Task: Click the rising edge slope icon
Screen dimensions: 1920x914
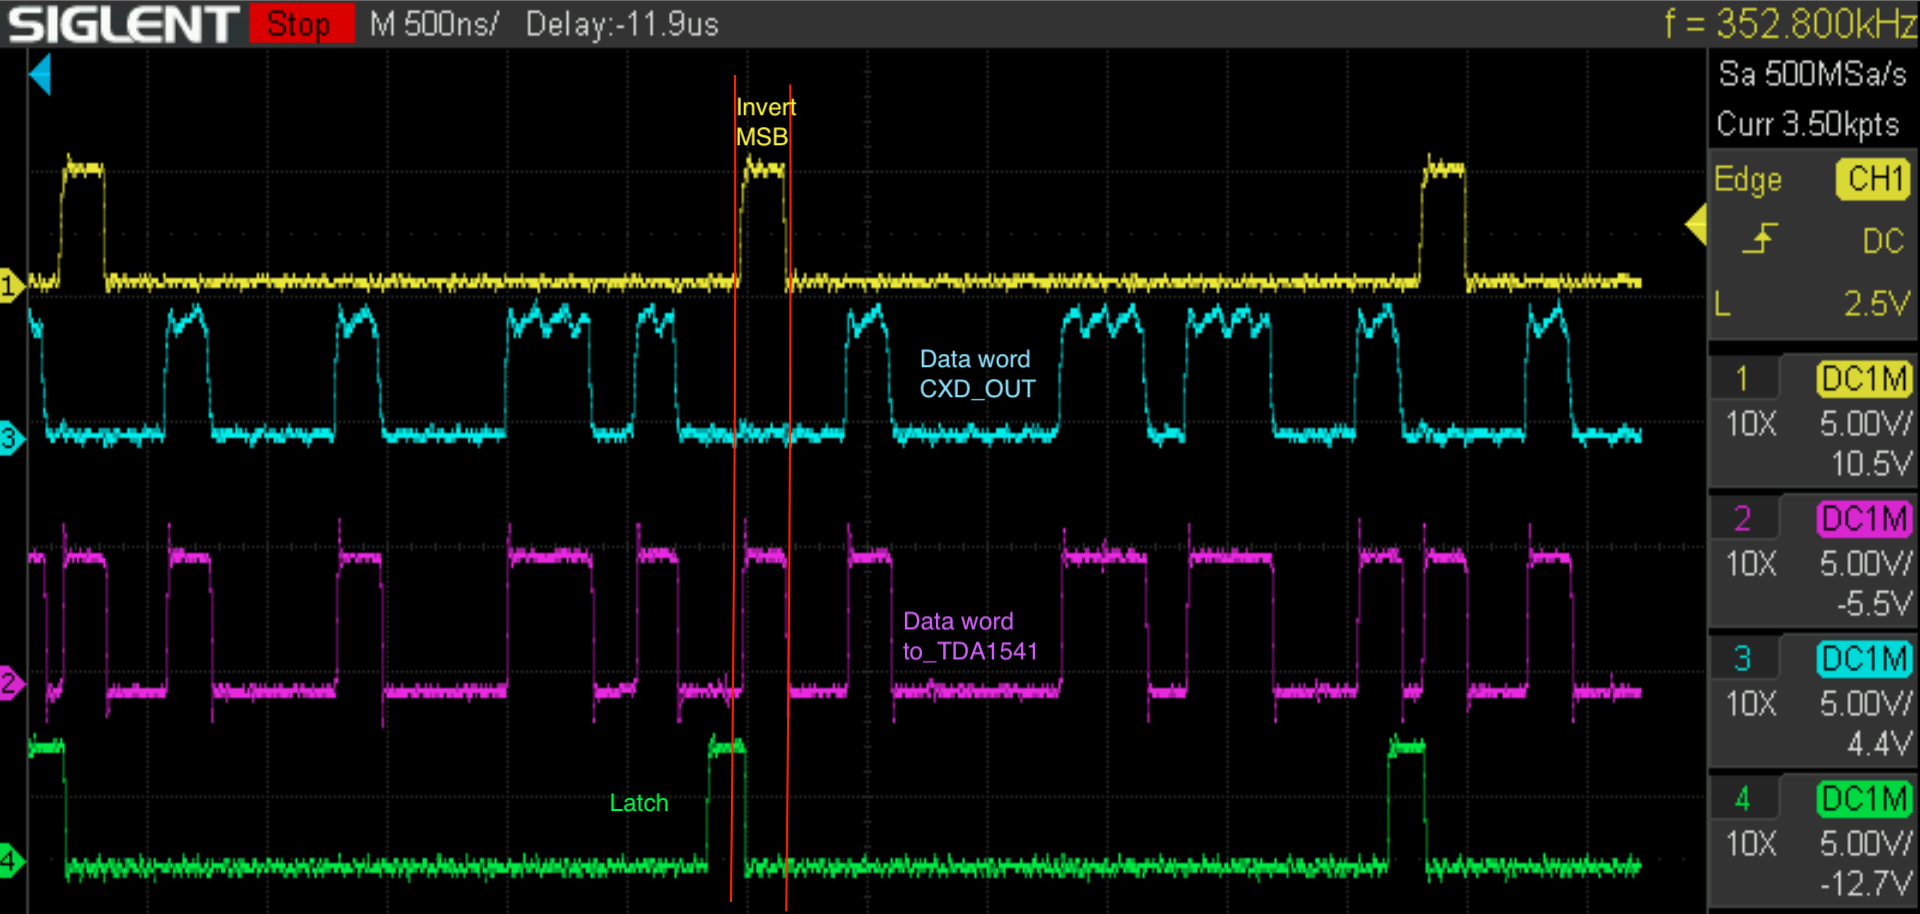Action: [1760, 239]
